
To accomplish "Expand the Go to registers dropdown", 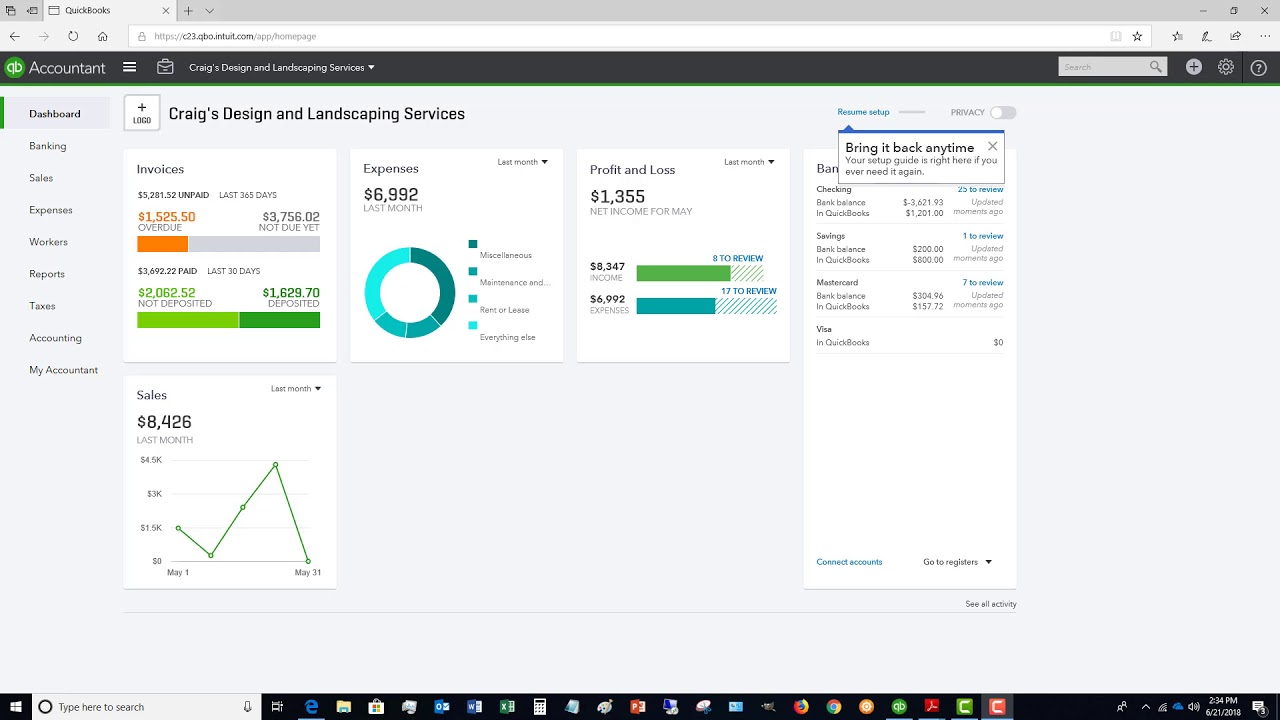I will (x=957, y=562).
